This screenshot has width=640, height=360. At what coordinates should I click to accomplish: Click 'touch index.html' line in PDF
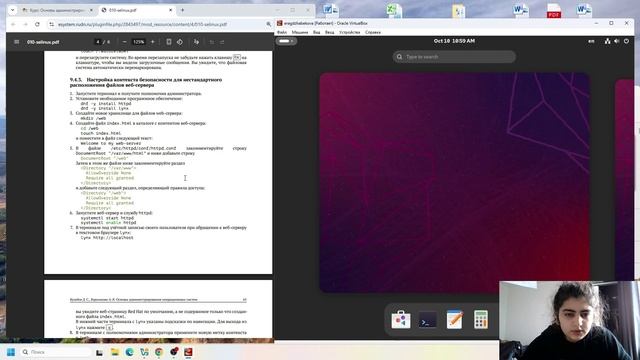[101, 133]
